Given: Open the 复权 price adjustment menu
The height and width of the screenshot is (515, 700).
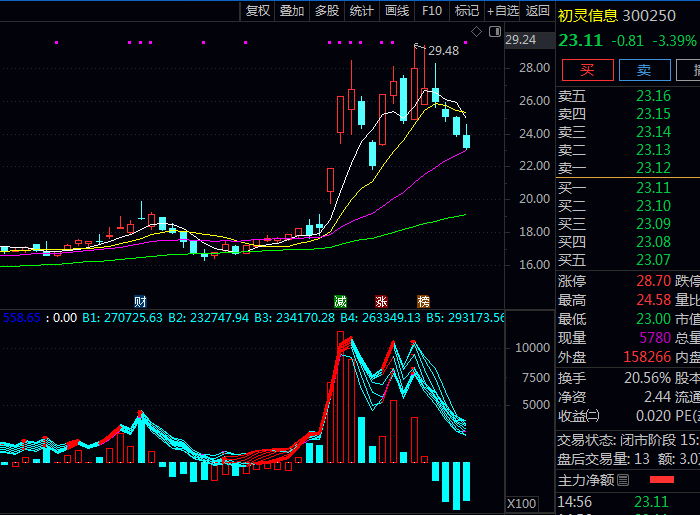Looking at the screenshot, I should (258, 11).
